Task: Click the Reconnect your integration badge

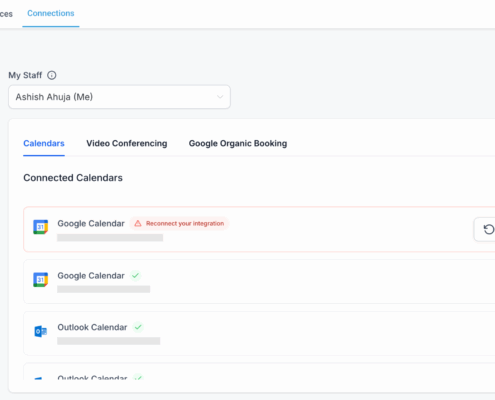Action: pyautogui.click(x=179, y=223)
